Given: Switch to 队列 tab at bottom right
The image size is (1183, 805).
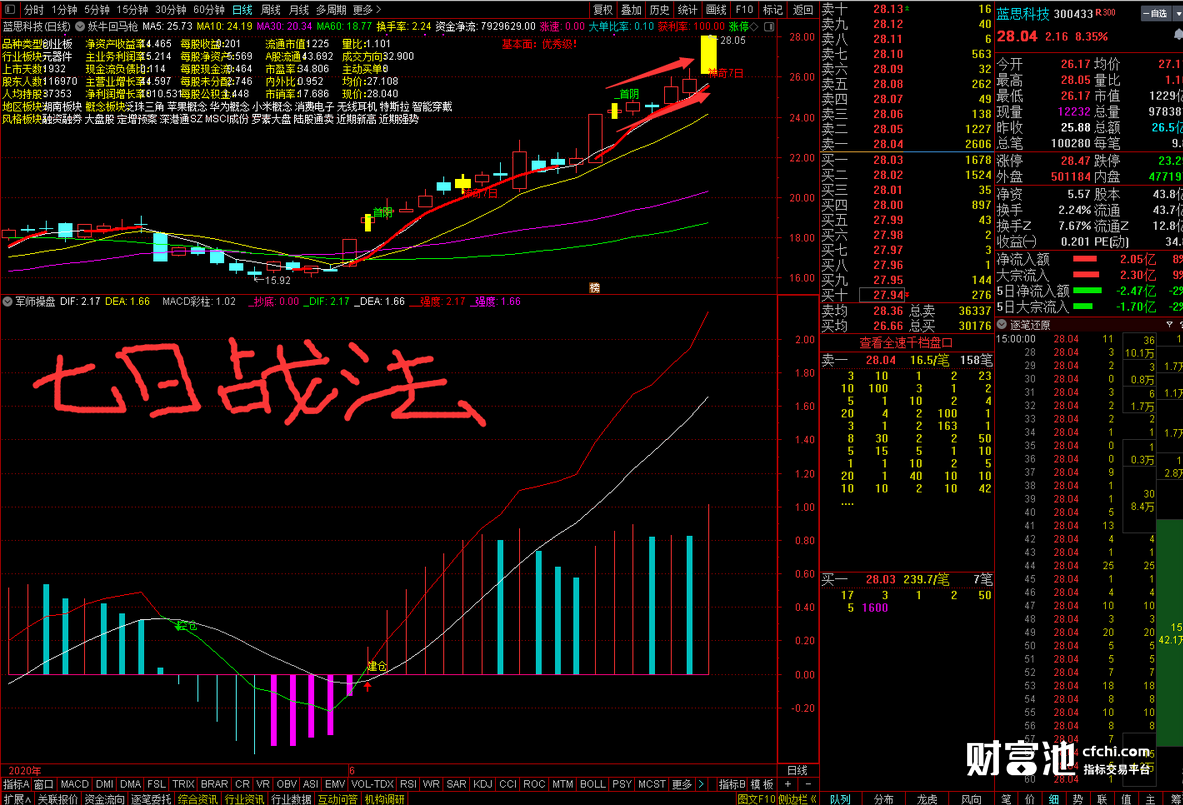Looking at the screenshot, I should point(840,799).
